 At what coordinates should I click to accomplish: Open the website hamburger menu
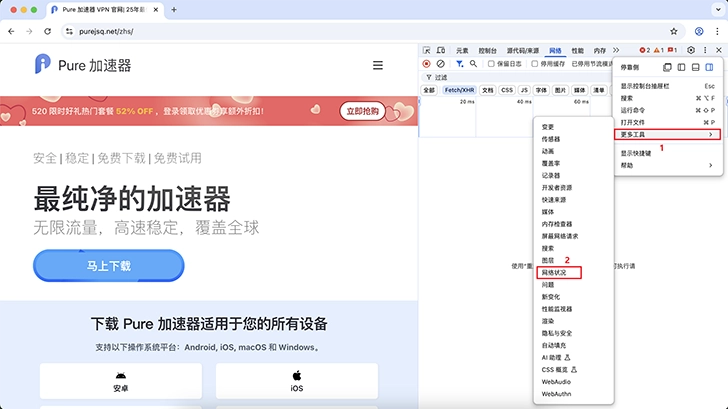[x=378, y=65]
